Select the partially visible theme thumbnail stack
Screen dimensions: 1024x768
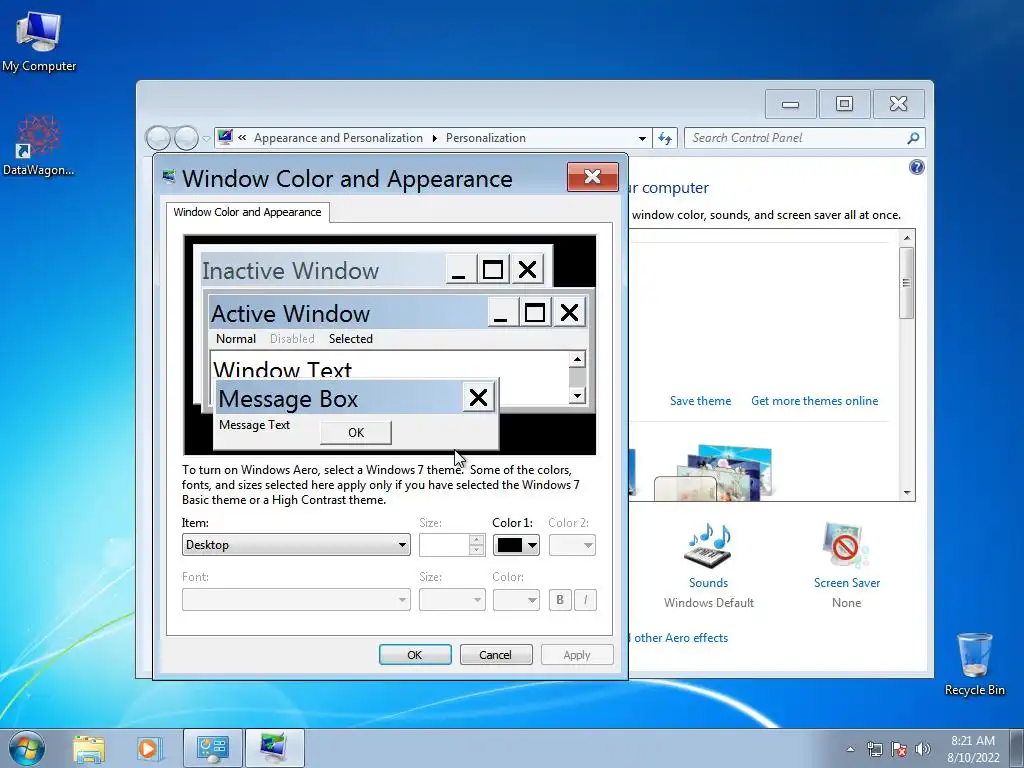tap(714, 473)
